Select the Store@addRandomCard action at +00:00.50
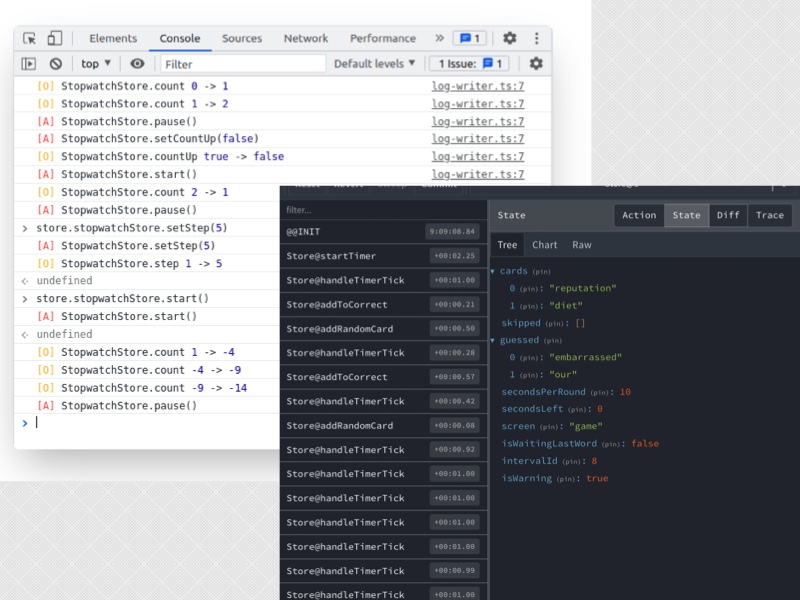 (x=383, y=329)
